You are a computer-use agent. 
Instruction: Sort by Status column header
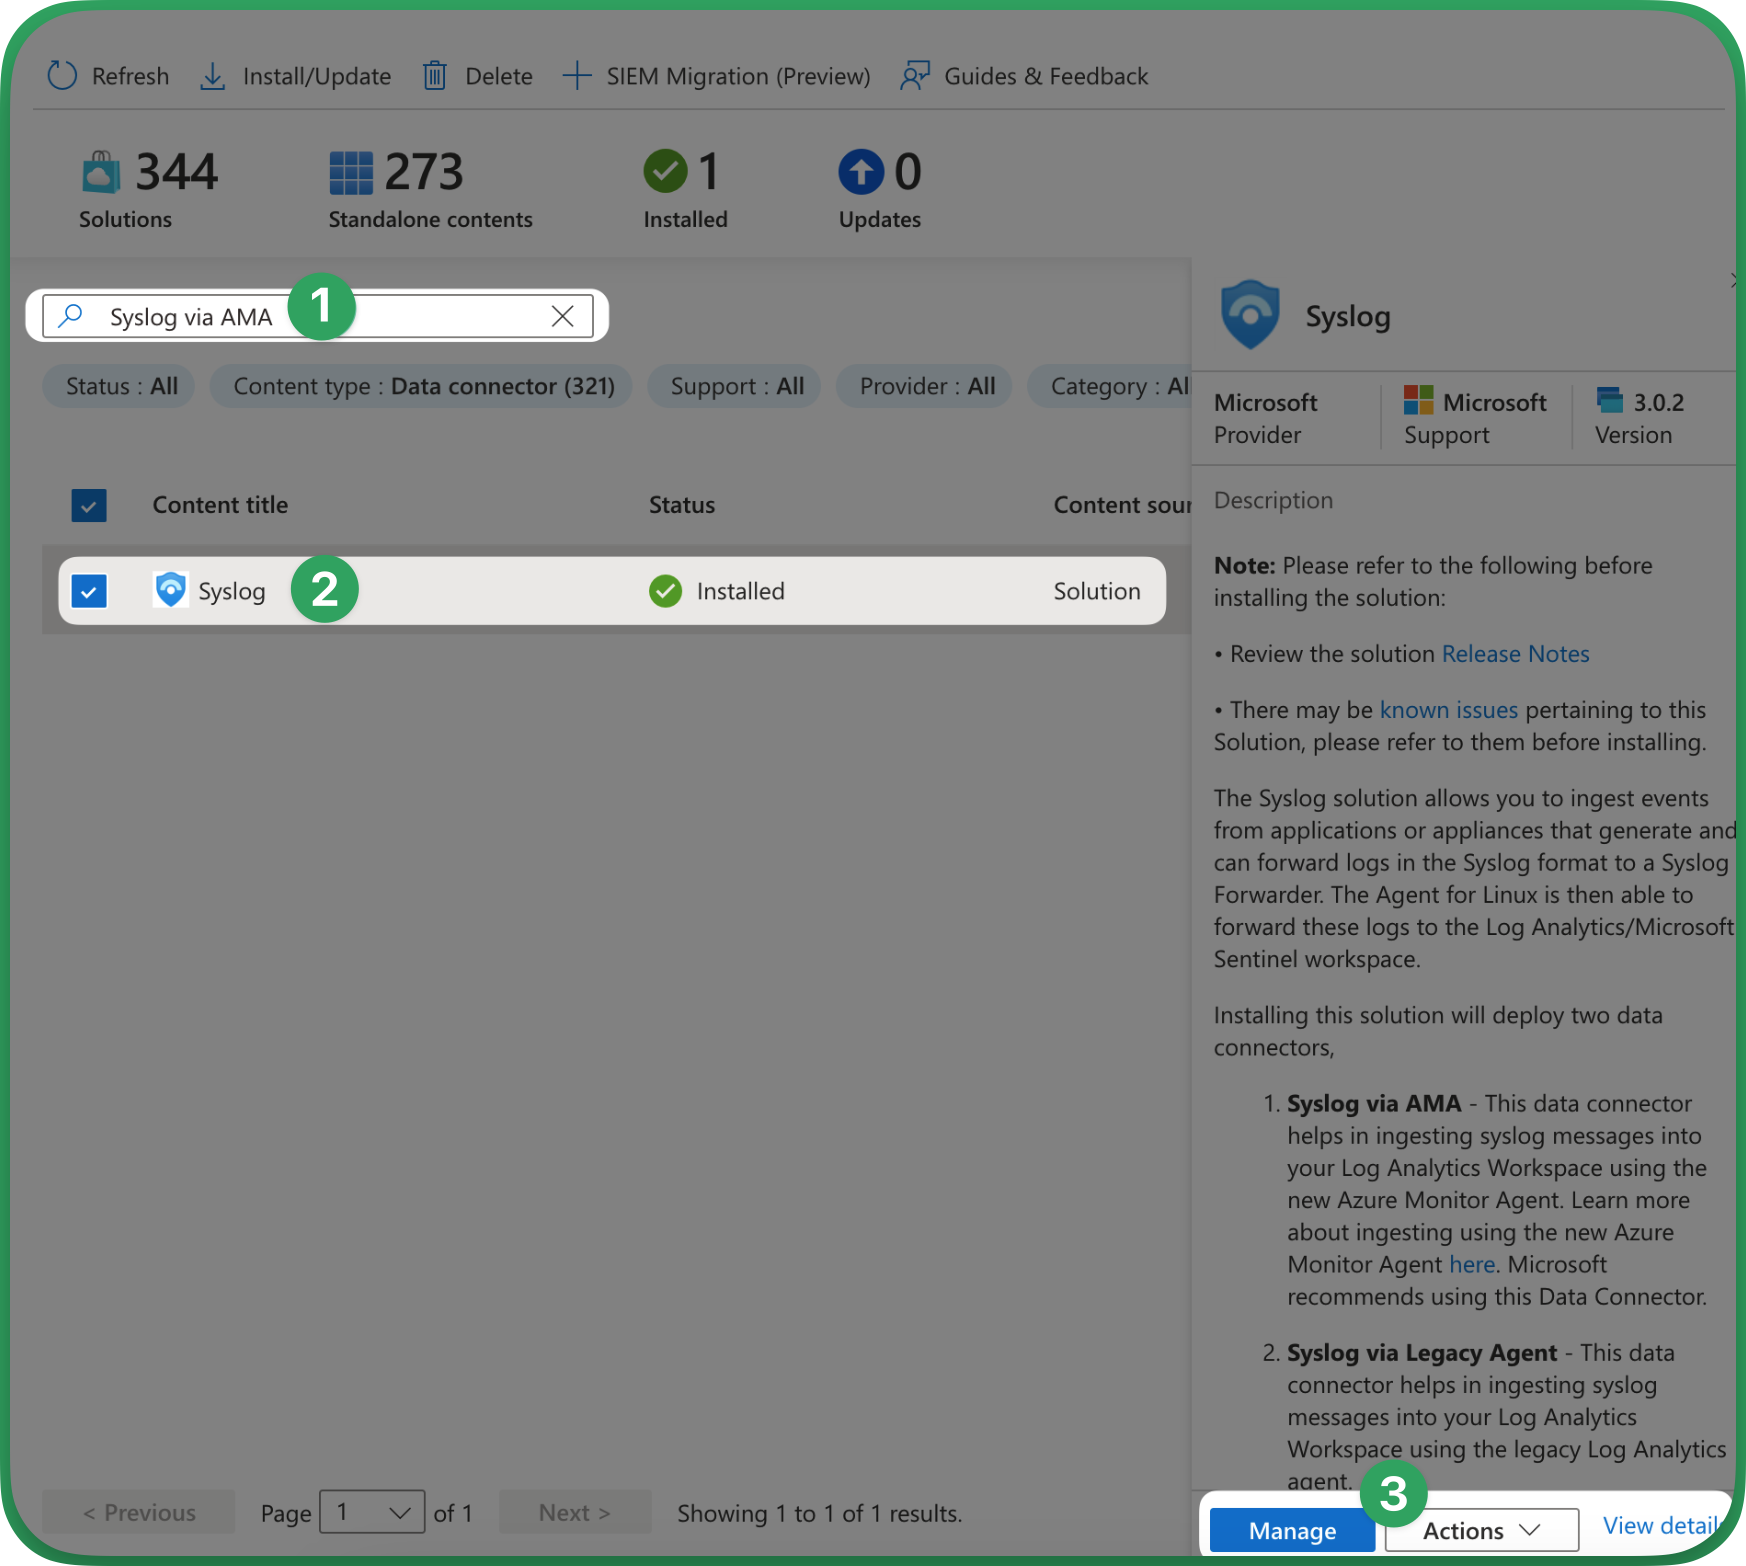[681, 505]
